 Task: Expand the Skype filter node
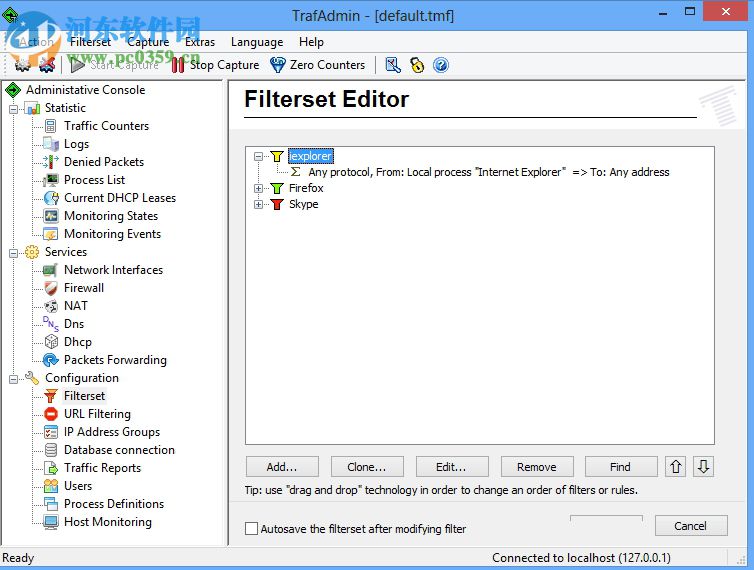[258, 204]
